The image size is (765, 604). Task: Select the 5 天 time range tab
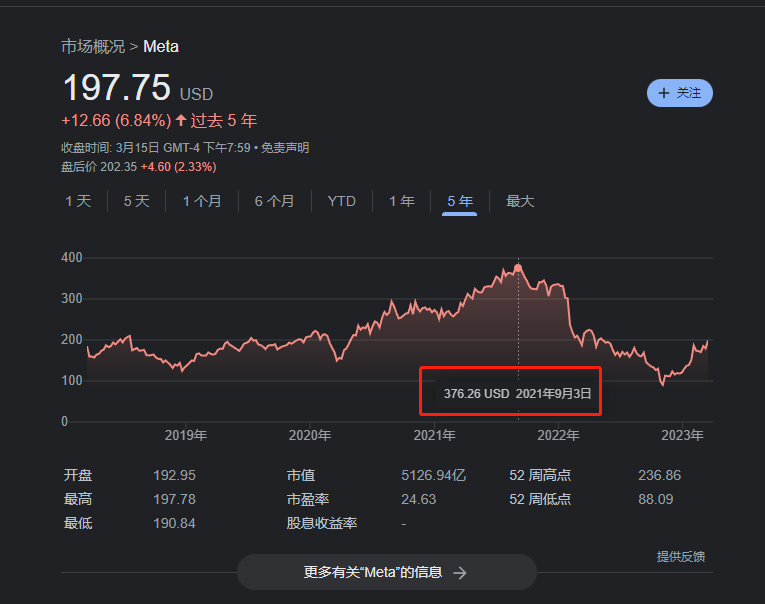point(137,201)
